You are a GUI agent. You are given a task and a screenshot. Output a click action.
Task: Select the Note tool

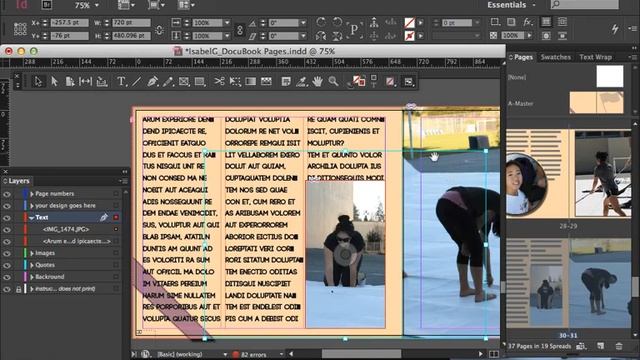pos(286,82)
